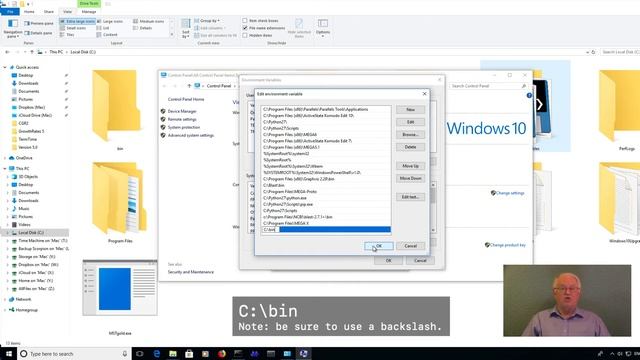Uncheck File name extensions option
The height and width of the screenshot is (360, 640).
pos(245,28)
